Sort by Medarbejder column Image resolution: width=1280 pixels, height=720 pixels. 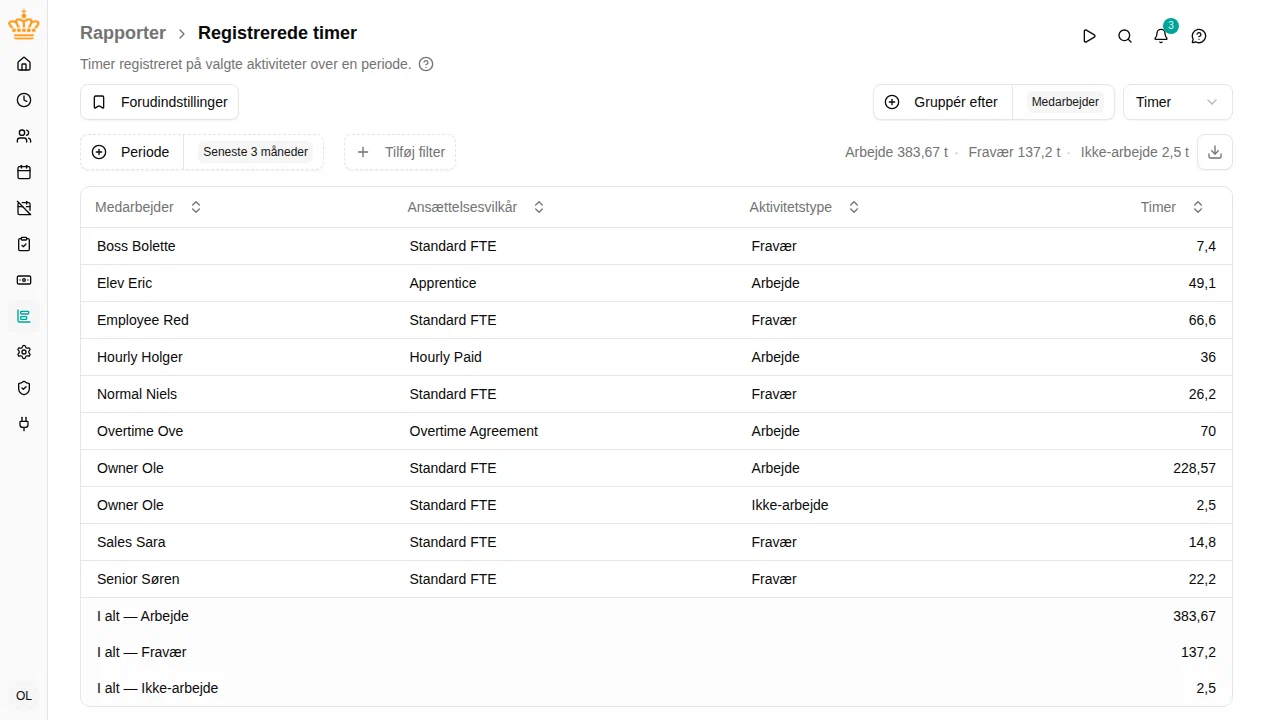pos(148,207)
